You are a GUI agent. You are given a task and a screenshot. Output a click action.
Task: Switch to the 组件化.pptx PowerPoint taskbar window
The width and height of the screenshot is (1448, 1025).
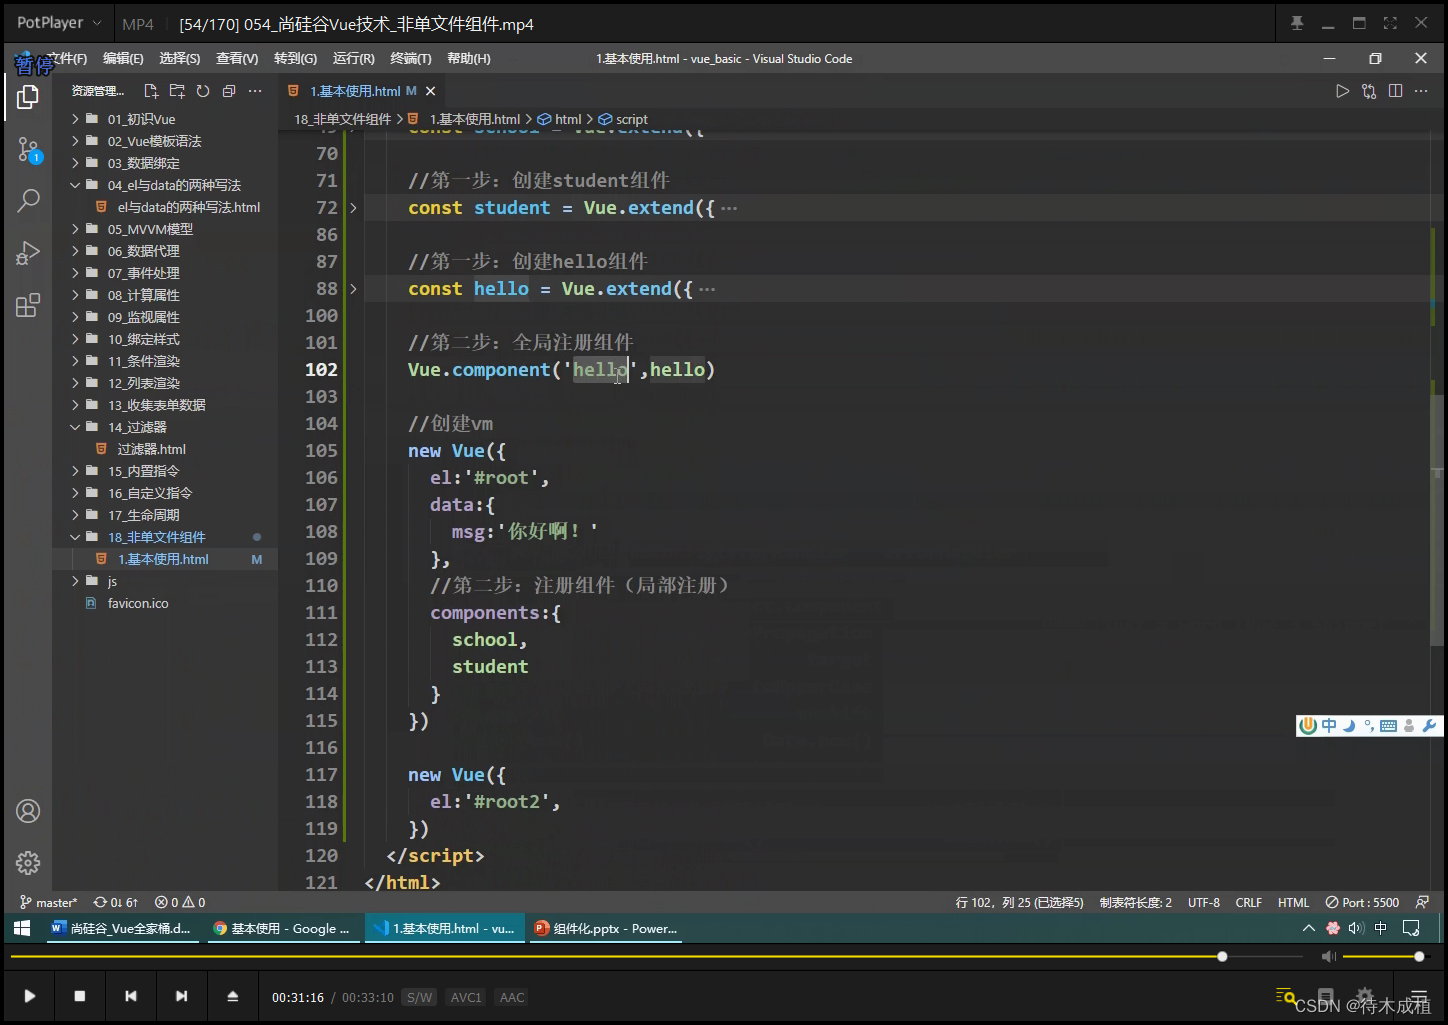pos(606,928)
